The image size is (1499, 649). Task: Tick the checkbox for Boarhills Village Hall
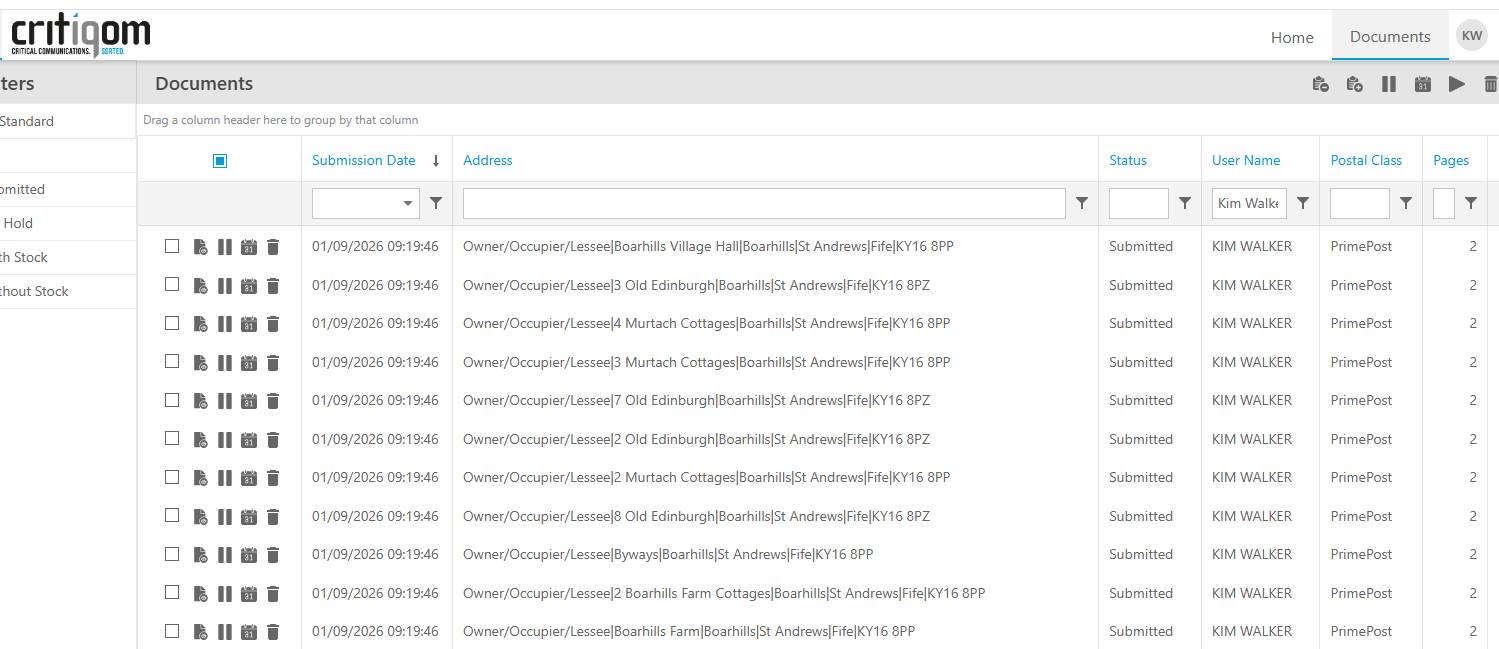click(x=172, y=246)
